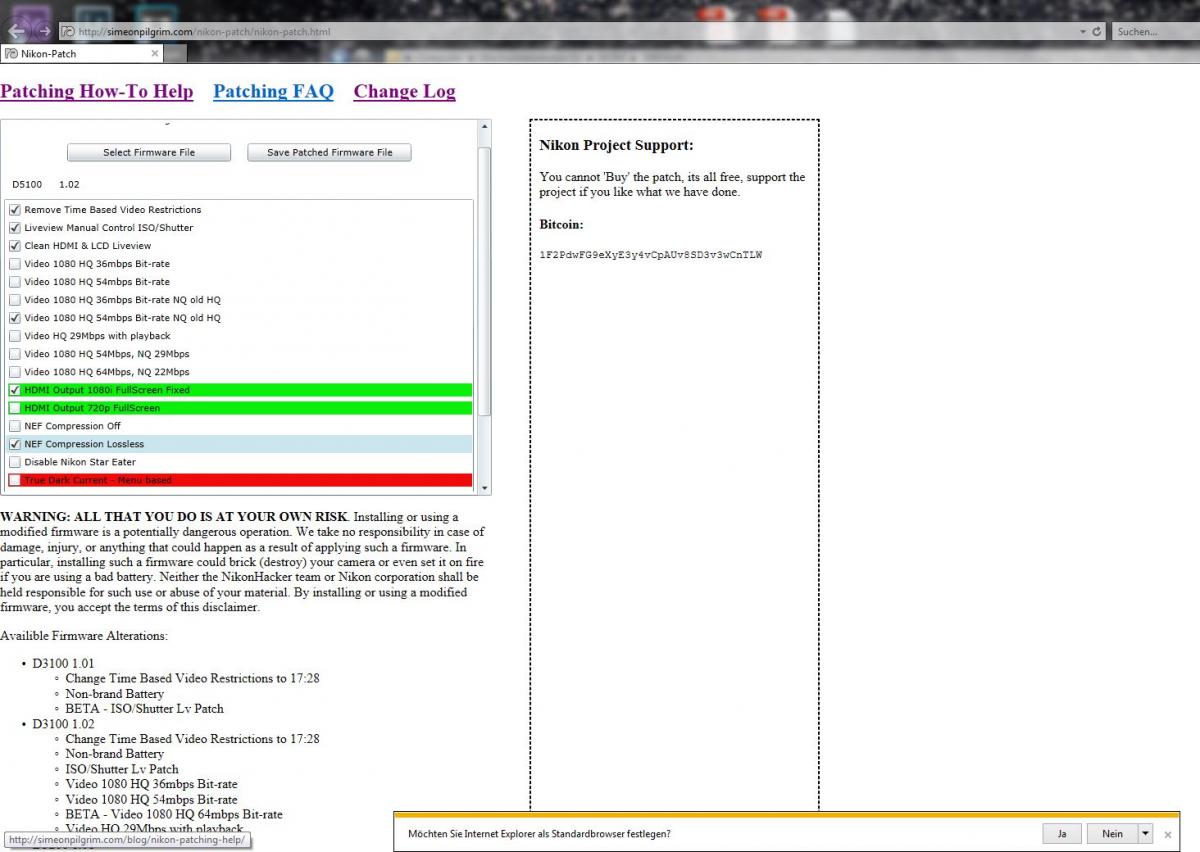The image size is (1200, 852).
Task: Click the BETA - ISO/Shutter Lv Patch item
Action: [145, 708]
